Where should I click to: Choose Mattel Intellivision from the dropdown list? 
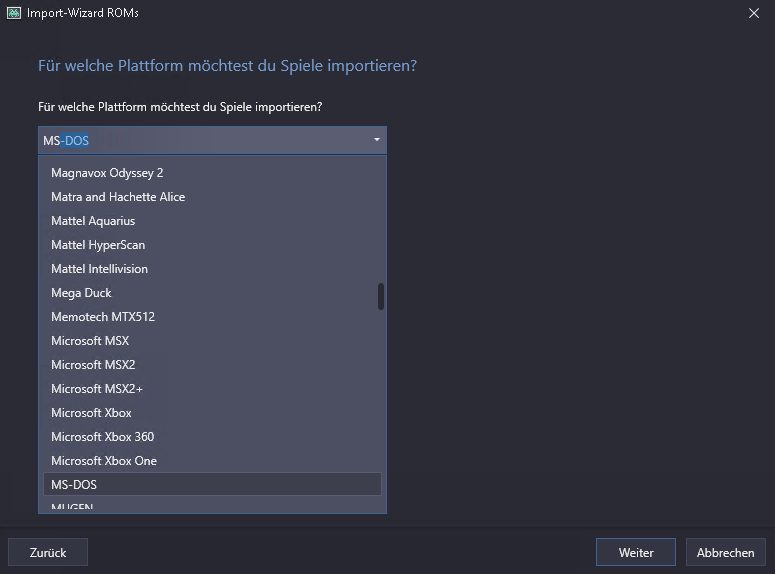(99, 269)
